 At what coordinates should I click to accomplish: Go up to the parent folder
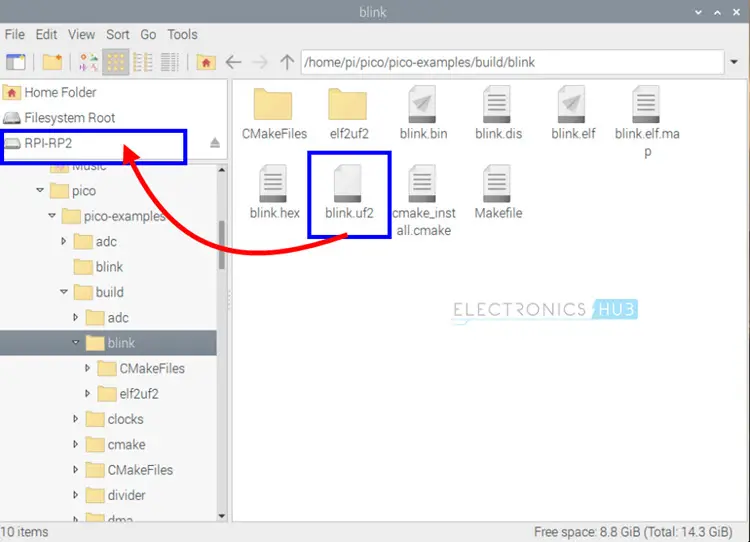[287, 62]
